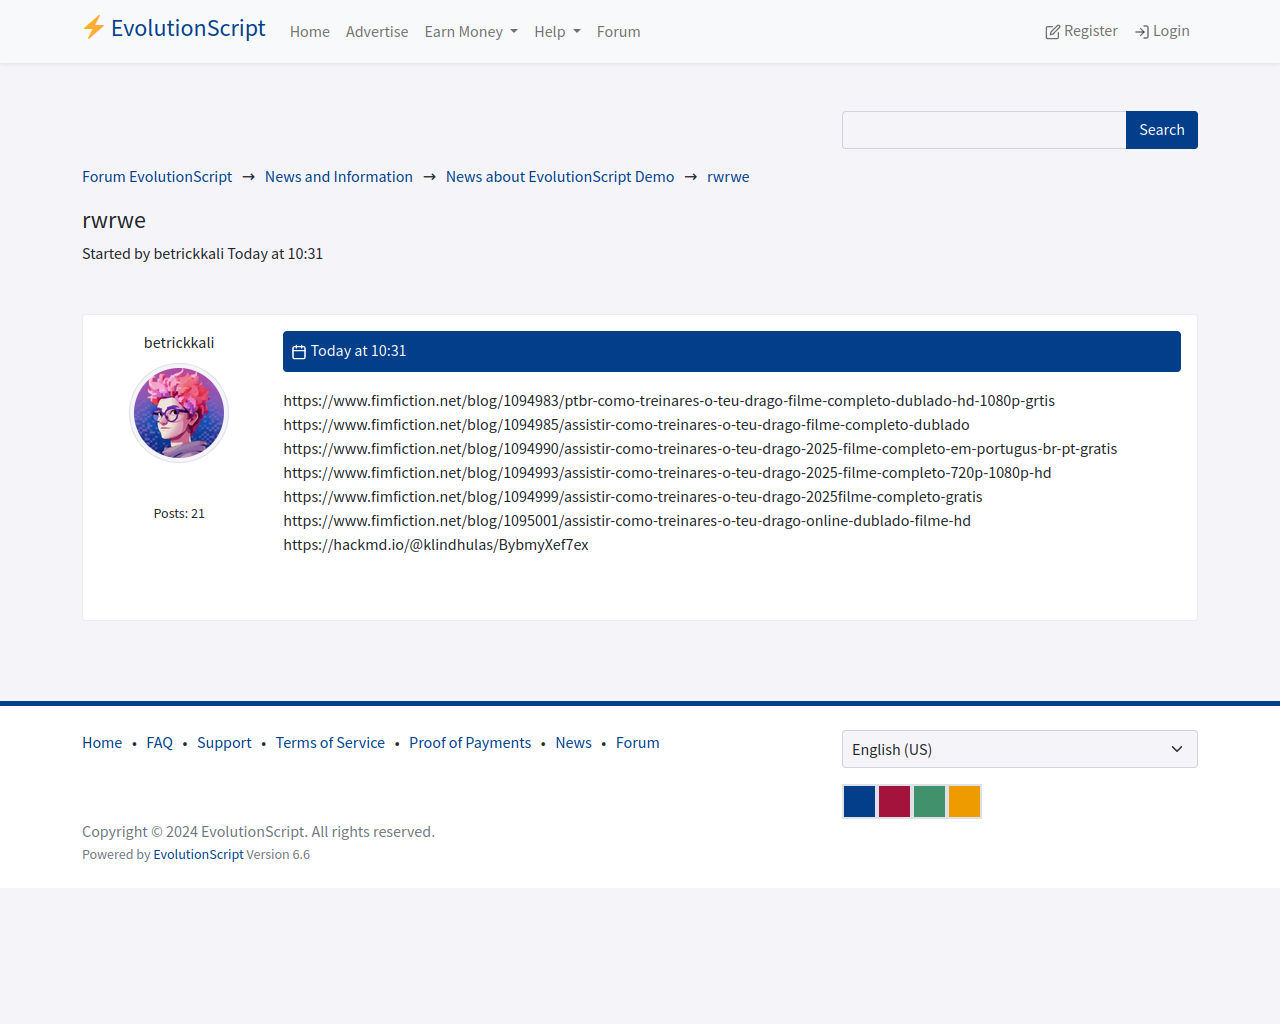The height and width of the screenshot is (1024, 1280).
Task: Go to the Home nav item
Action: click(310, 32)
